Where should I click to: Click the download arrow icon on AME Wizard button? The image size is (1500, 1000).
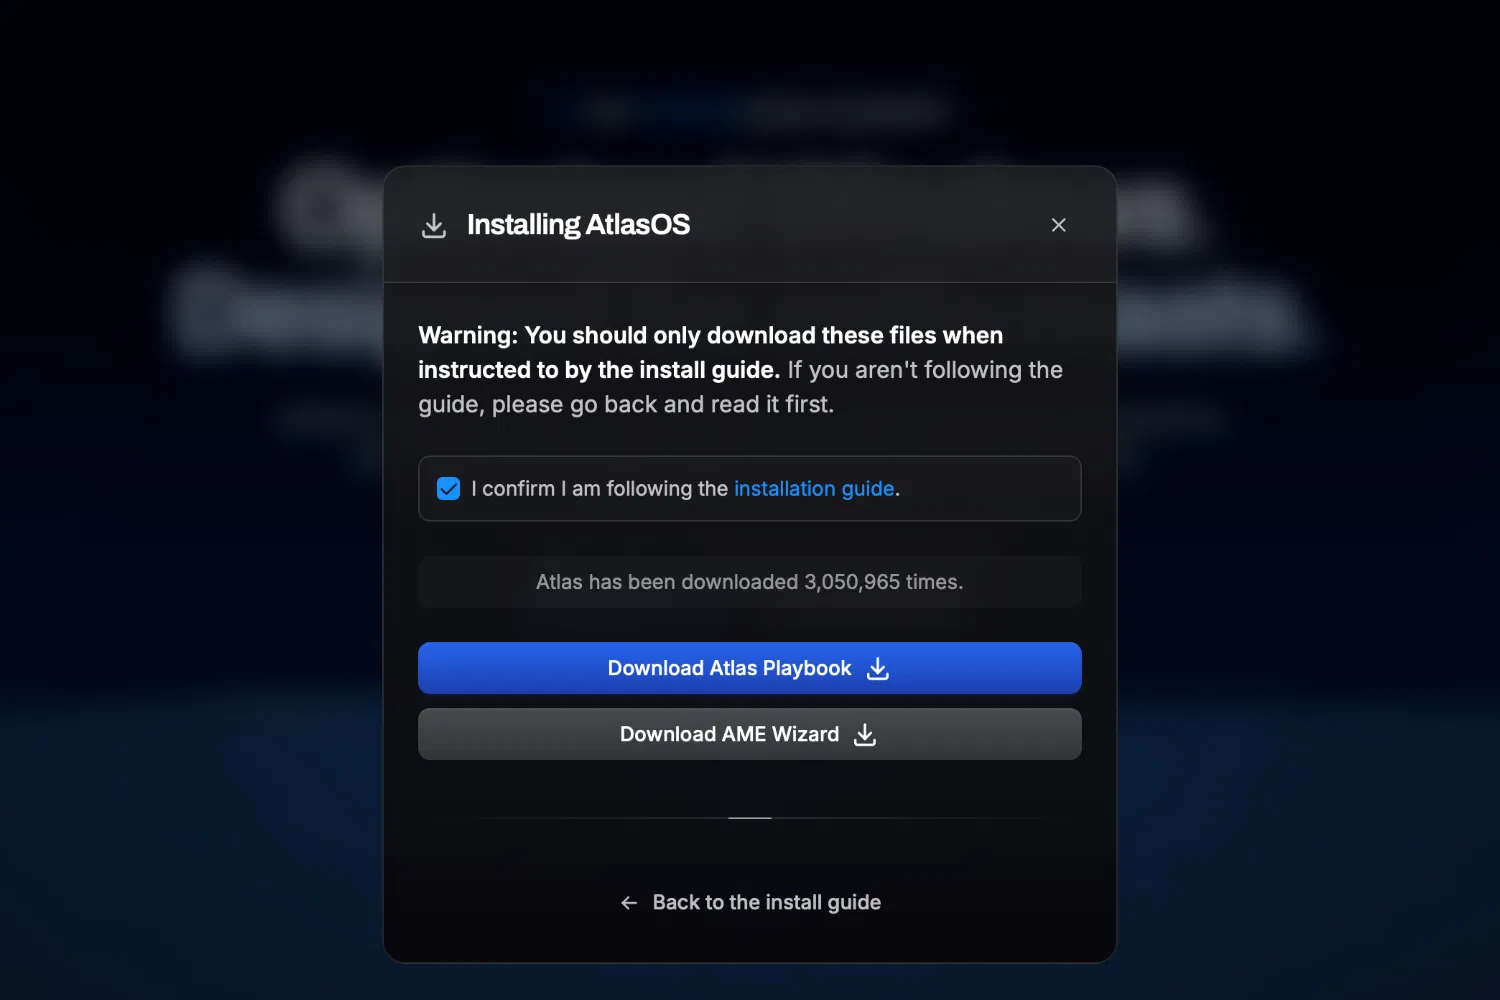(x=865, y=735)
